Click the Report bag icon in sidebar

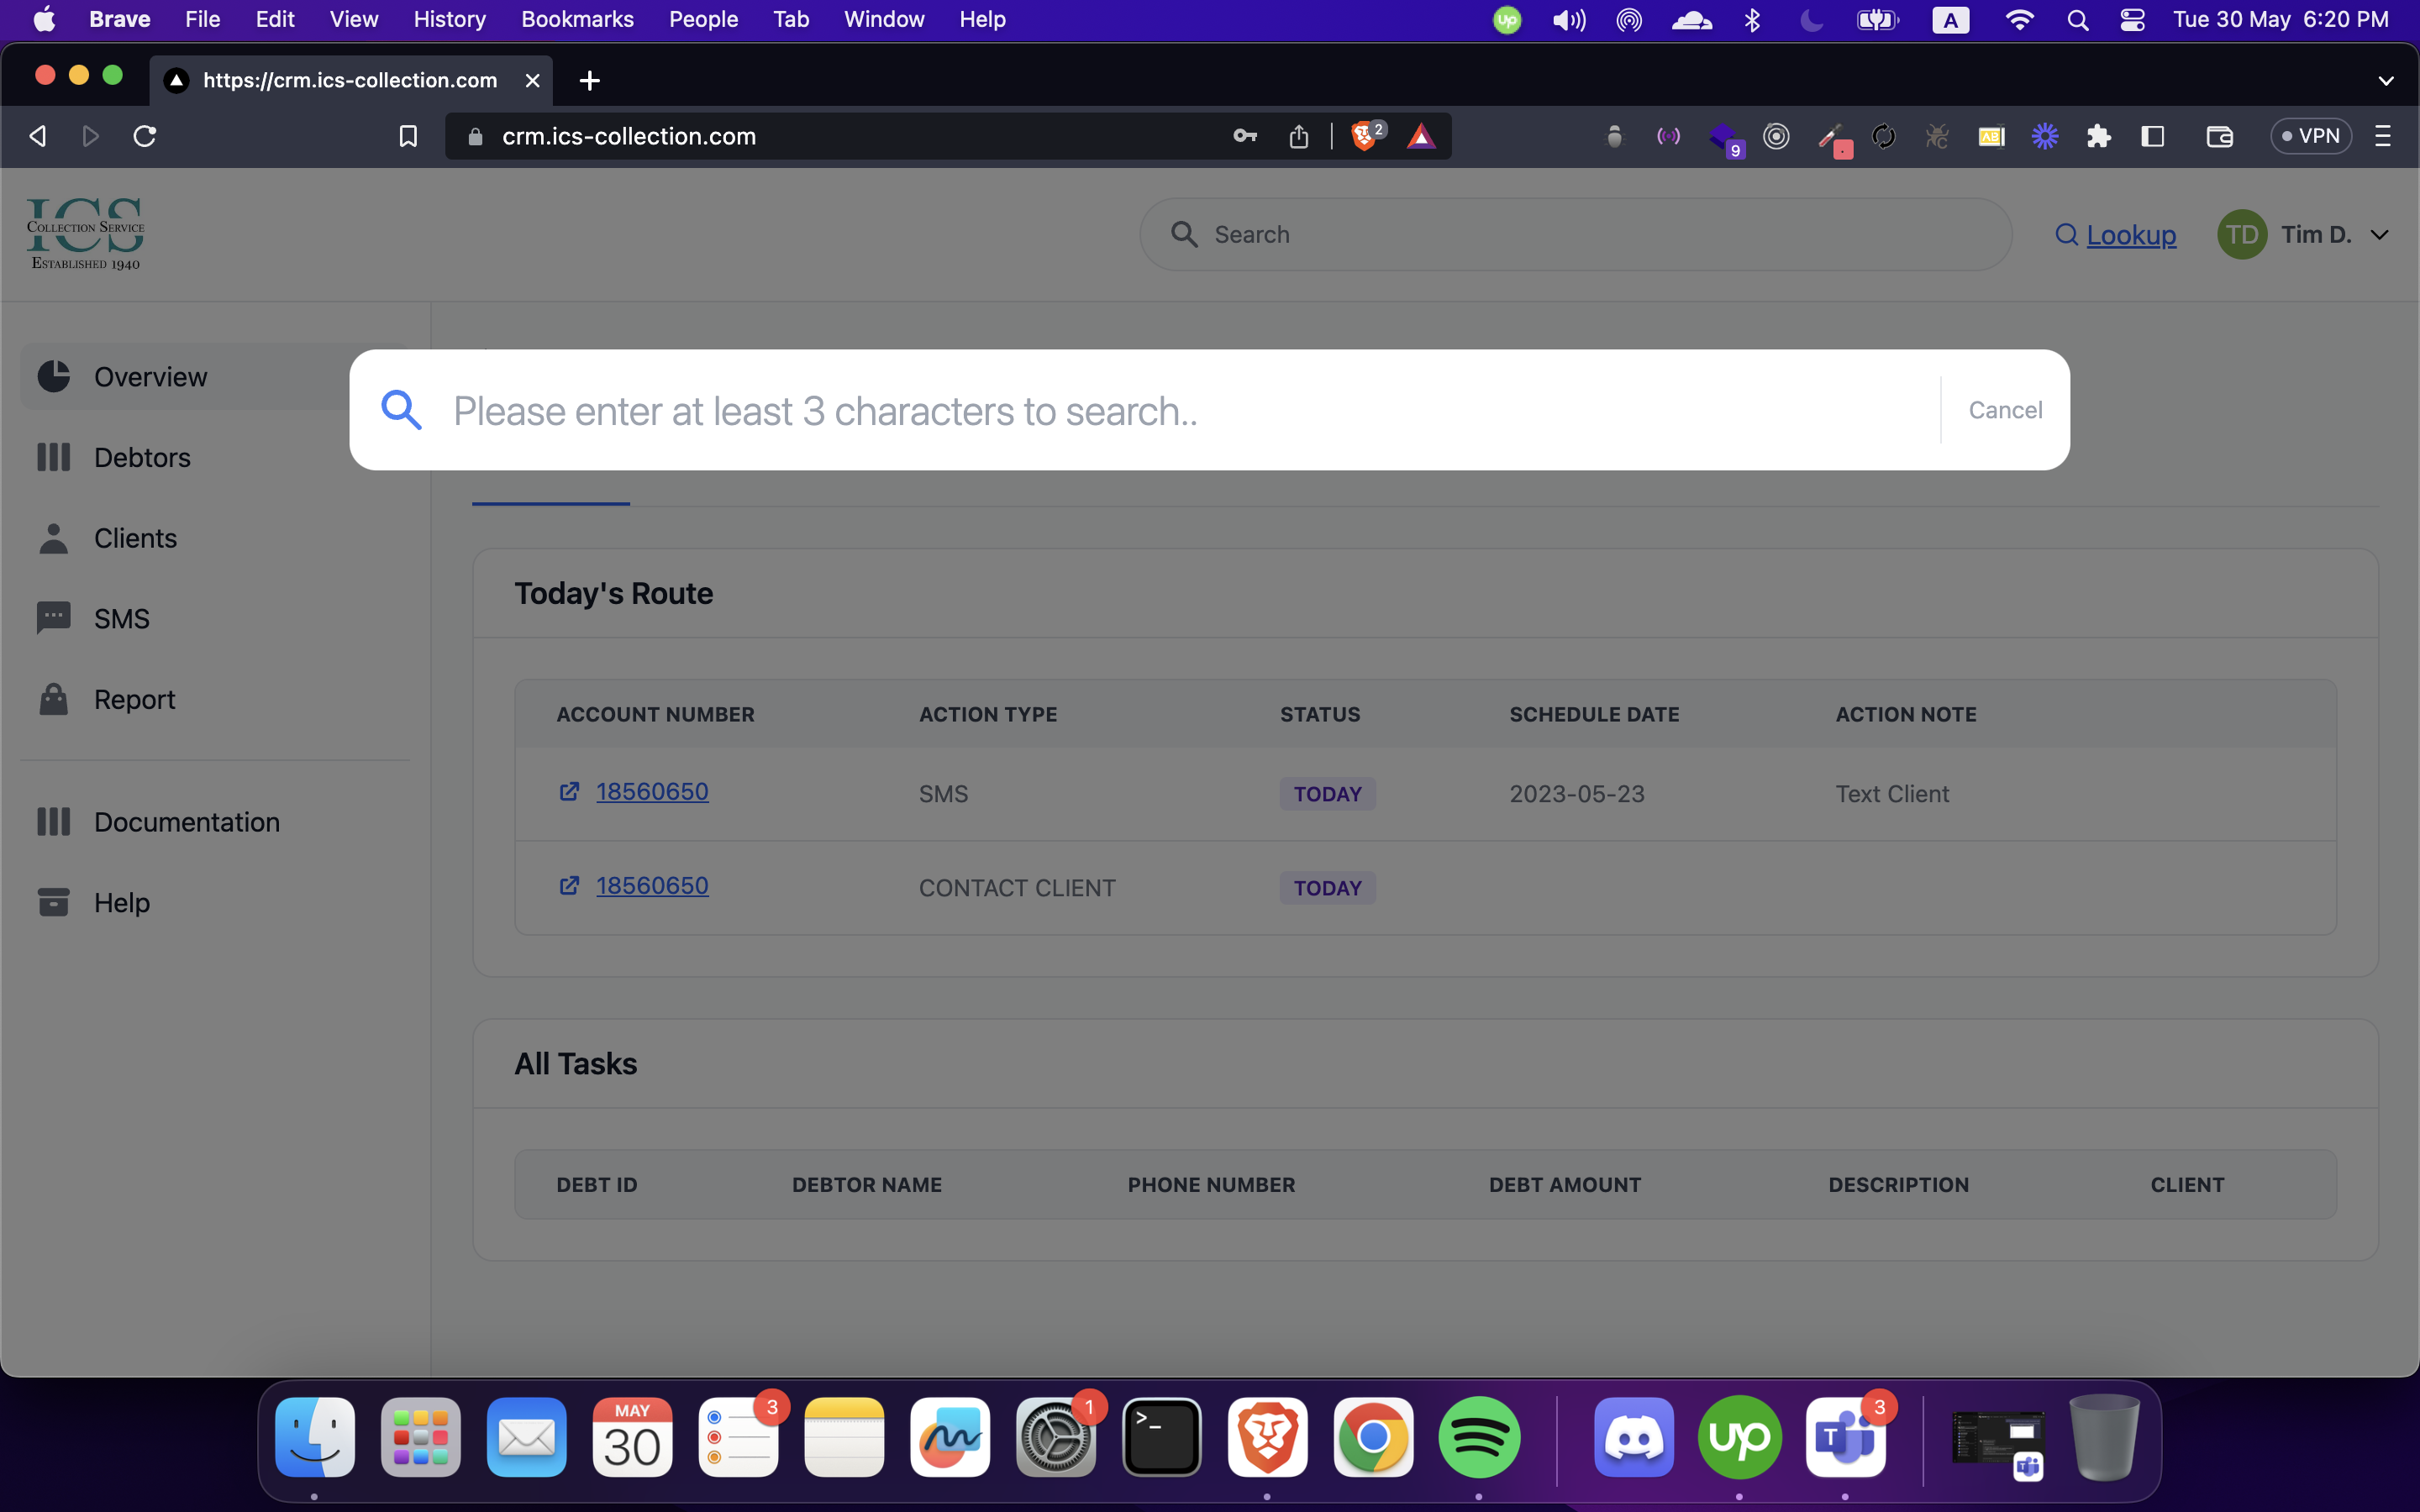(x=53, y=699)
